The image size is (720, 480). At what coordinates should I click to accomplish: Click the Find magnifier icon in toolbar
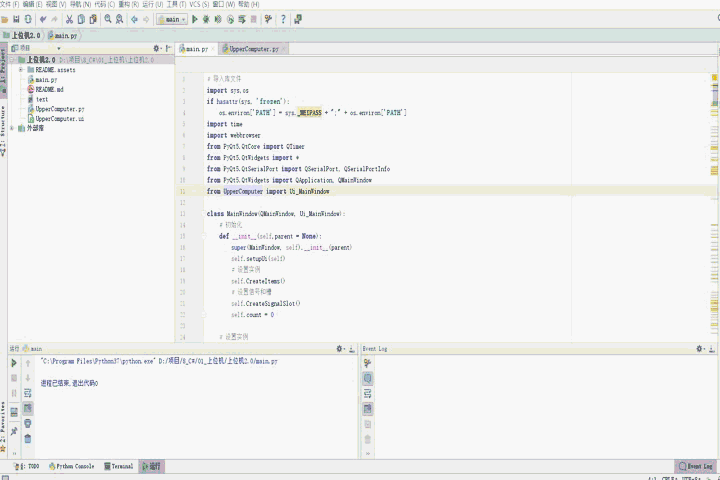click(x=108, y=19)
